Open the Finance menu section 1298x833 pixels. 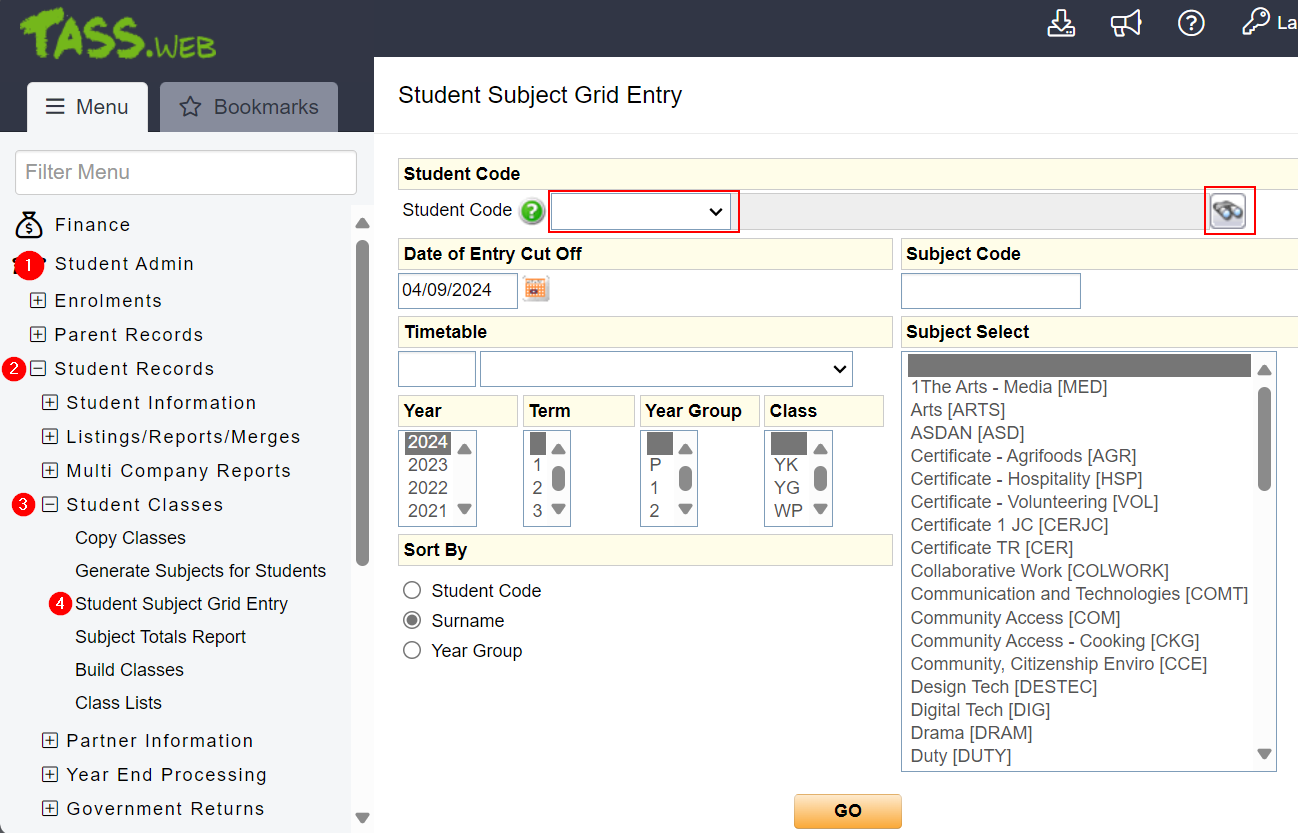[93, 225]
